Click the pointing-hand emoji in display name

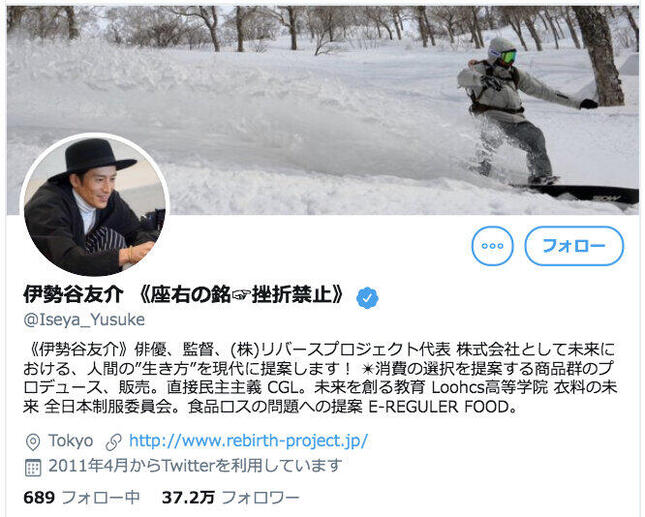(x=241, y=294)
